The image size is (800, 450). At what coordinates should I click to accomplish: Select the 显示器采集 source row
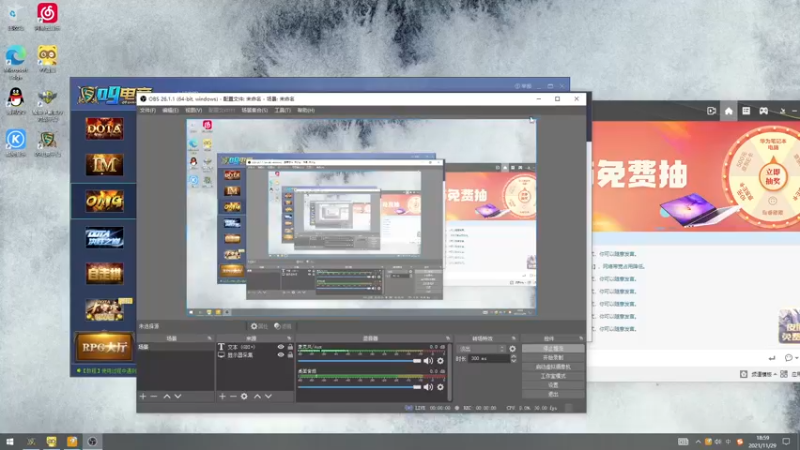pyautogui.click(x=255, y=355)
